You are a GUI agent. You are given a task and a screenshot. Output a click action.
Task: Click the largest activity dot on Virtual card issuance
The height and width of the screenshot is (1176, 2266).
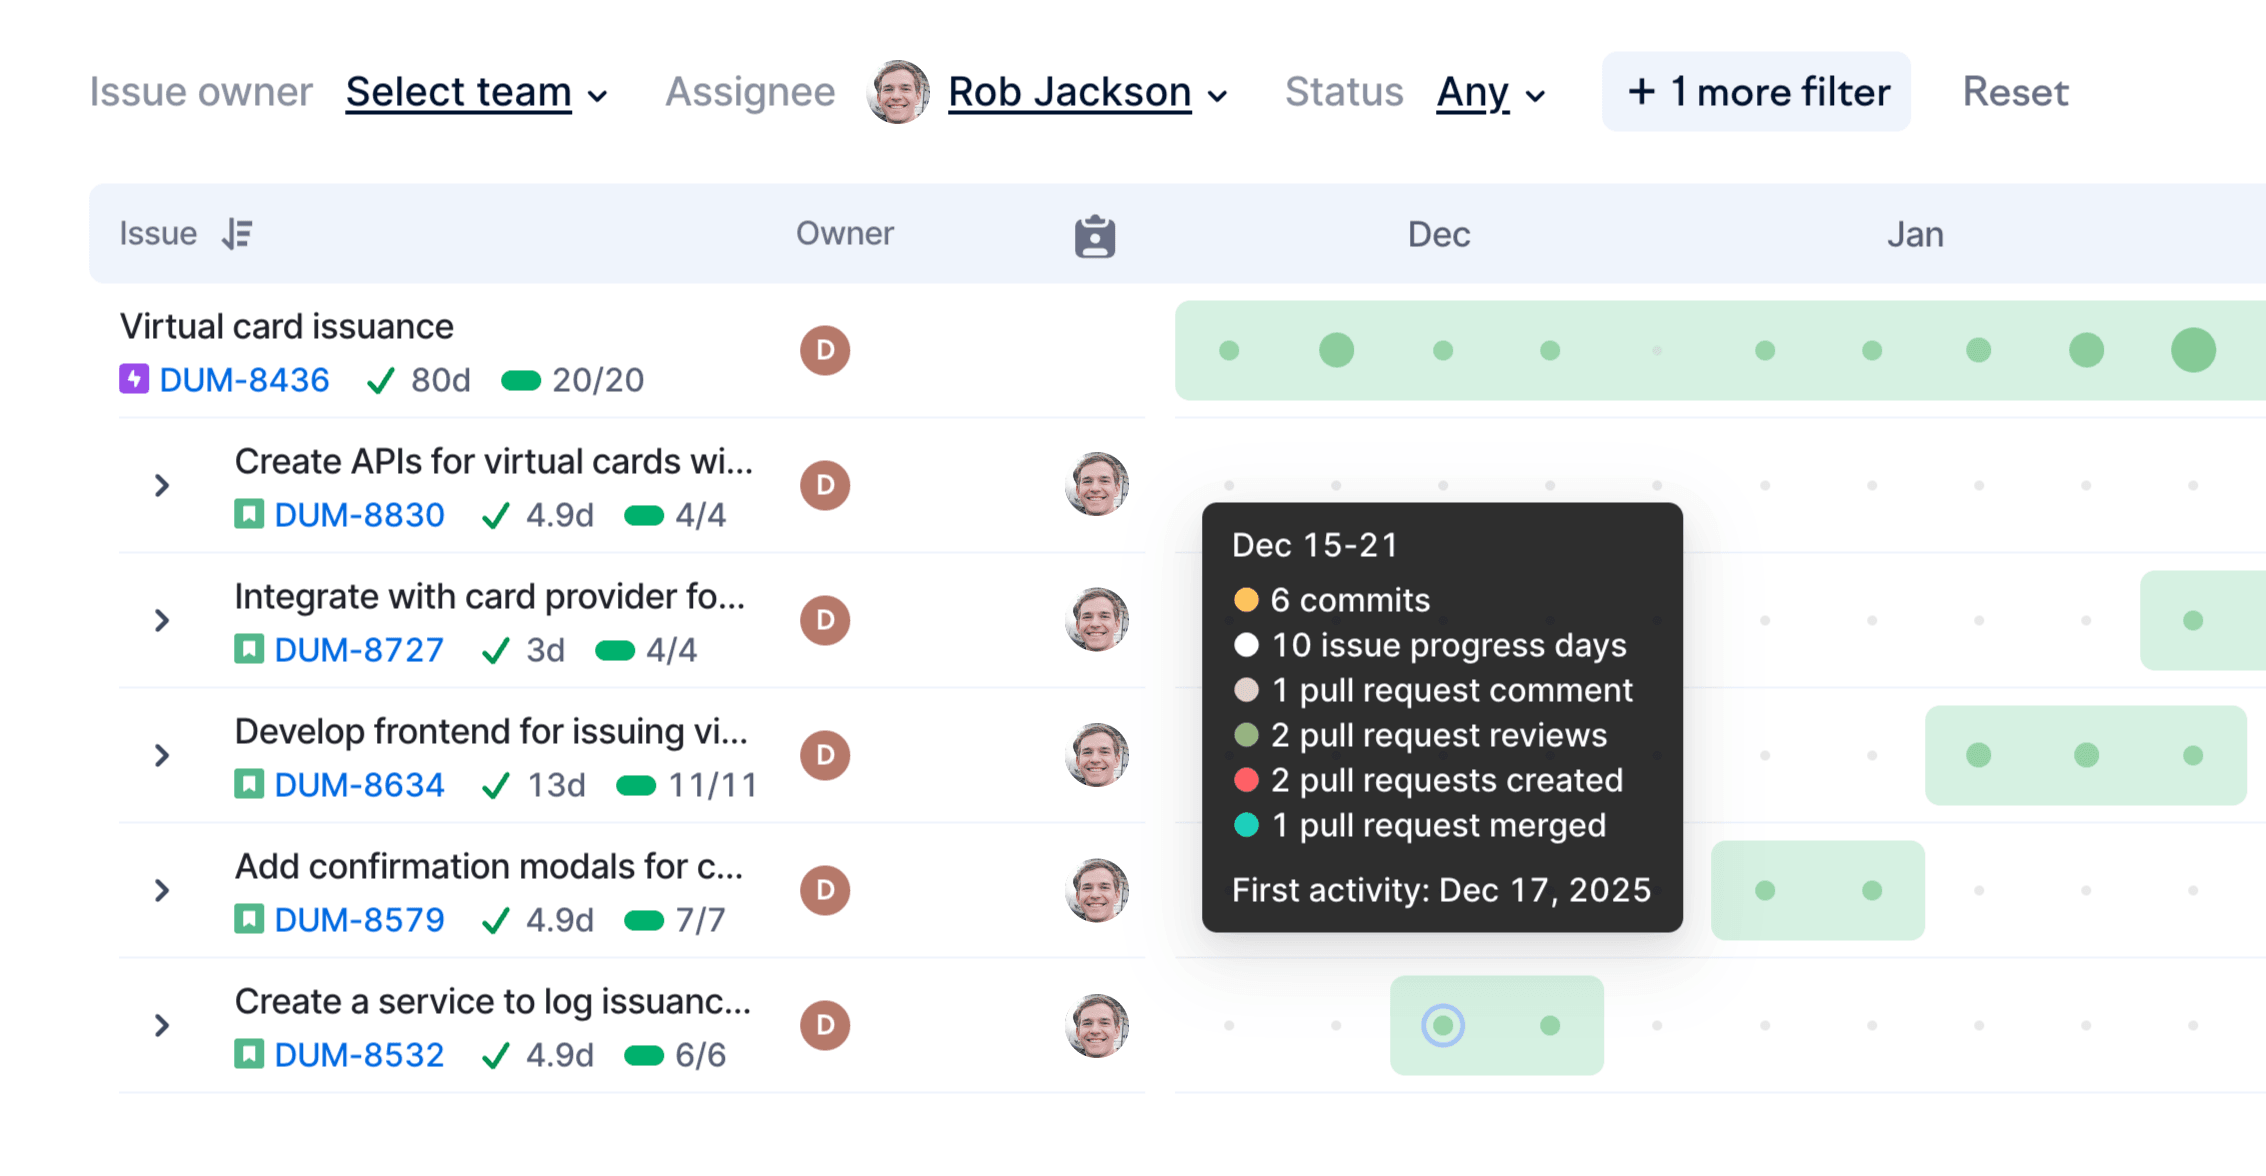point(2193,350)
